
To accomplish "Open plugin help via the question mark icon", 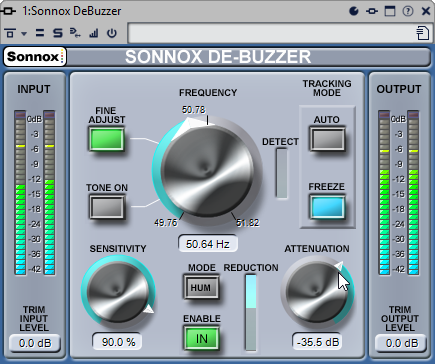I will coord(408,11).
